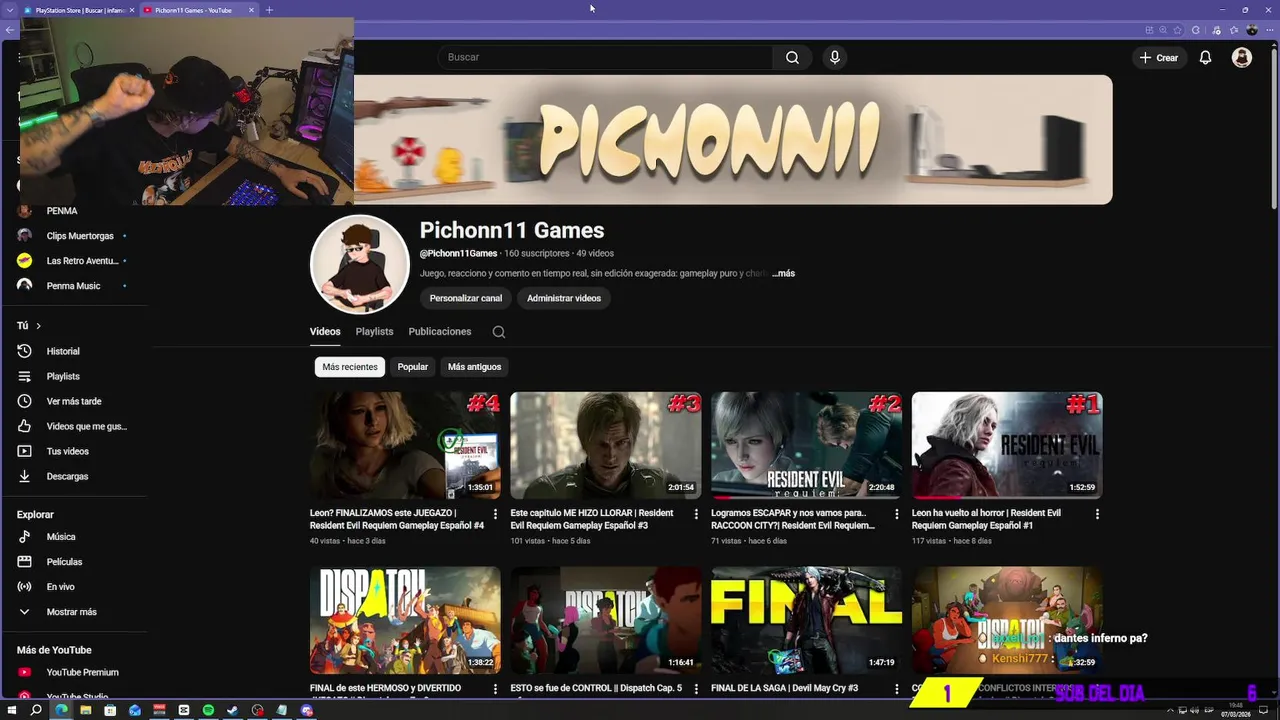The image size is (1280, 720).
Task: Open title Este capitulo ME HIZO LLORAR video
Action: 592,519
